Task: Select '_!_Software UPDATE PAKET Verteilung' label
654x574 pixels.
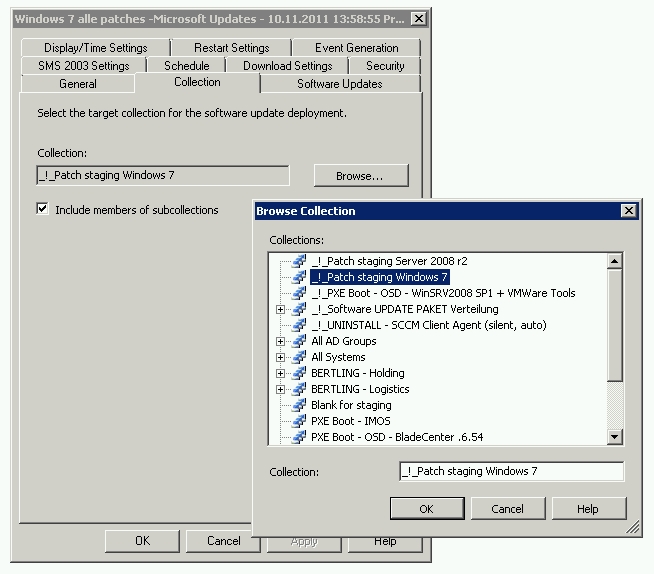Action: coord(405,309)
